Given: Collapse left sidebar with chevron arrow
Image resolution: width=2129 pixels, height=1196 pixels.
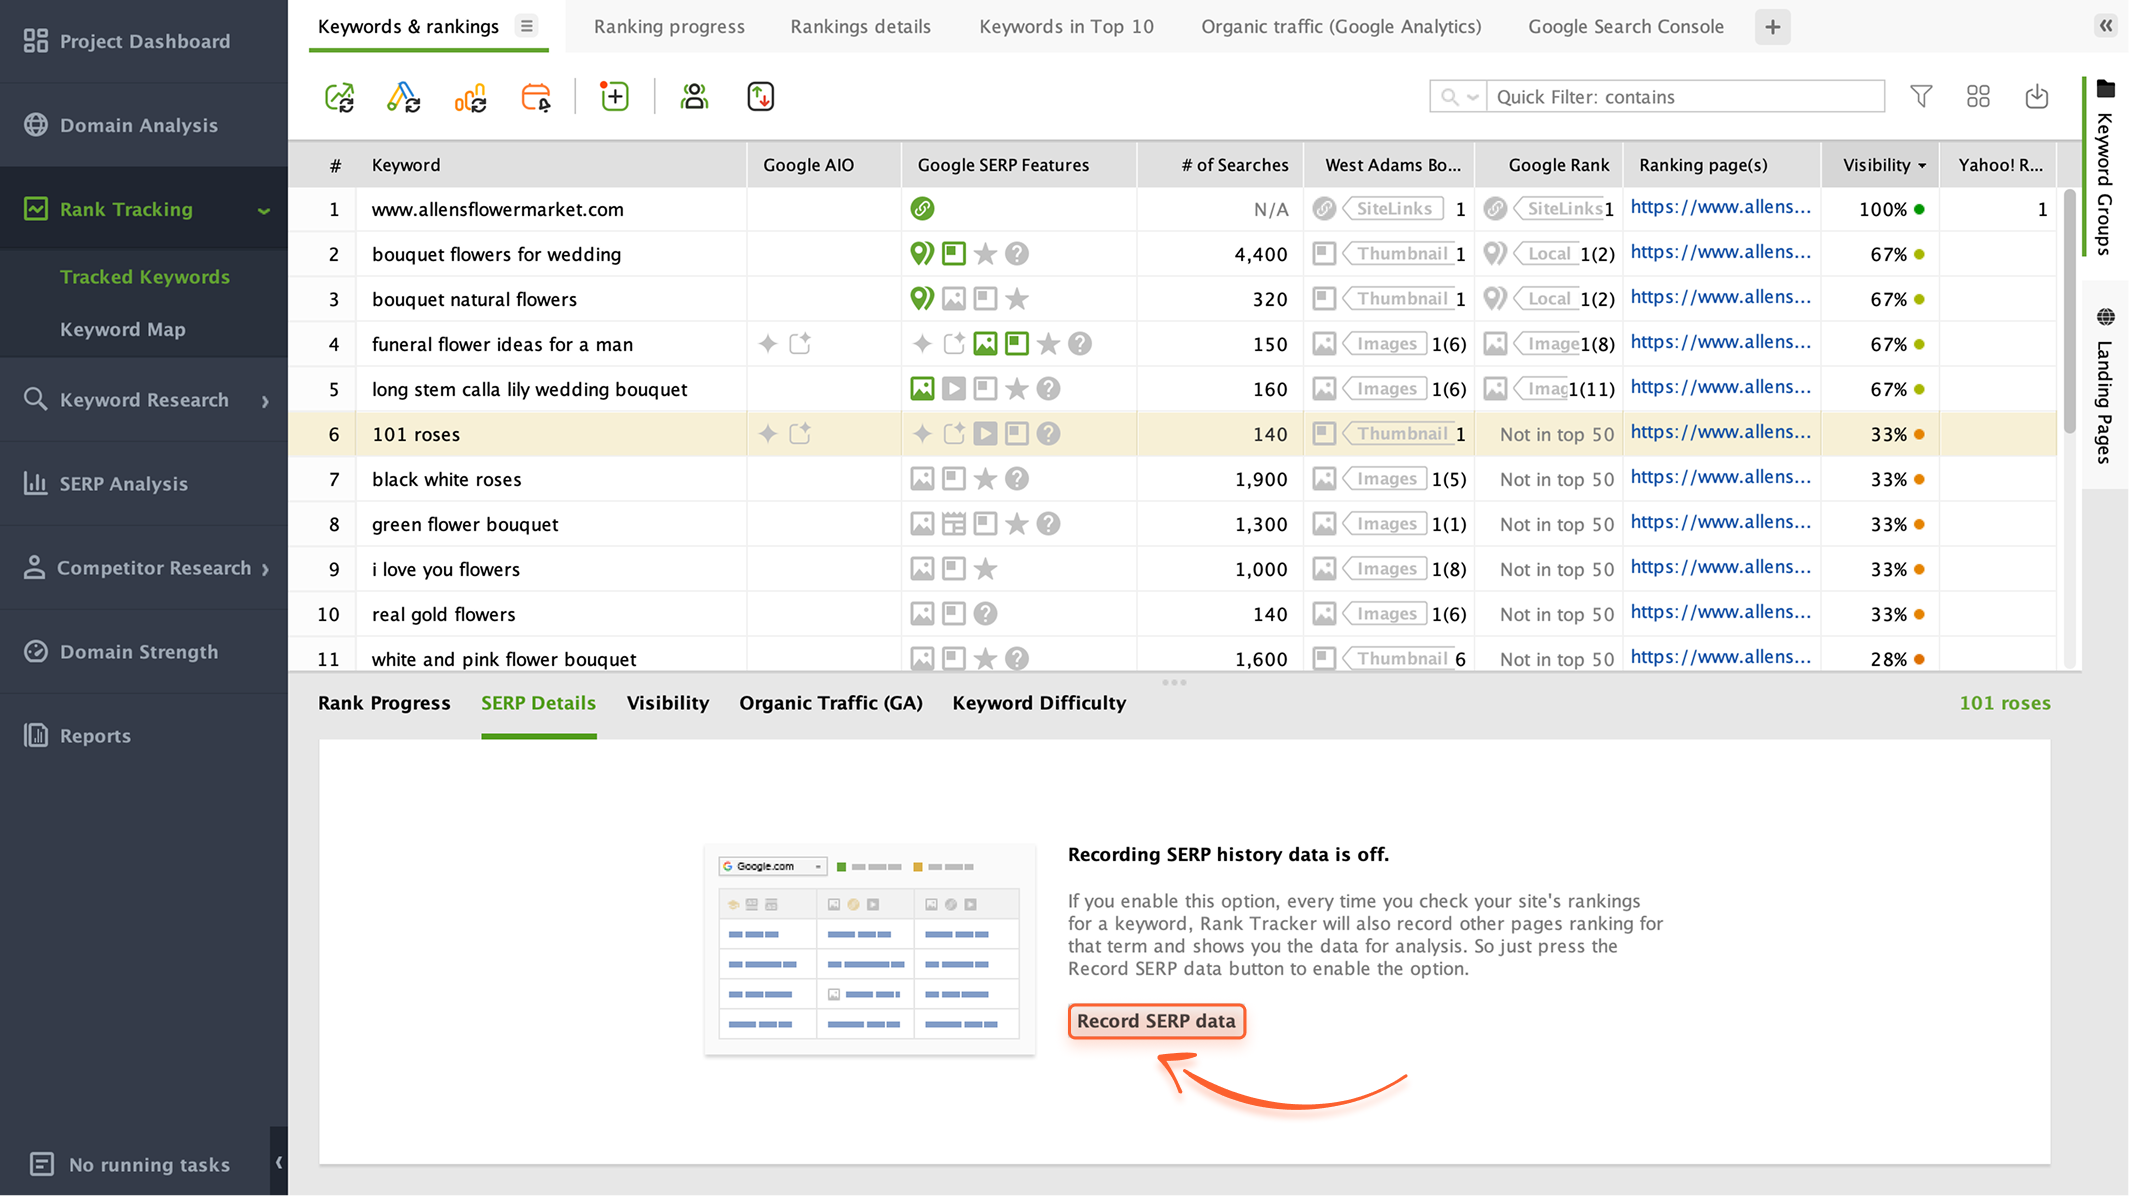Looking at the screenshot, I should coord(279,1162).
